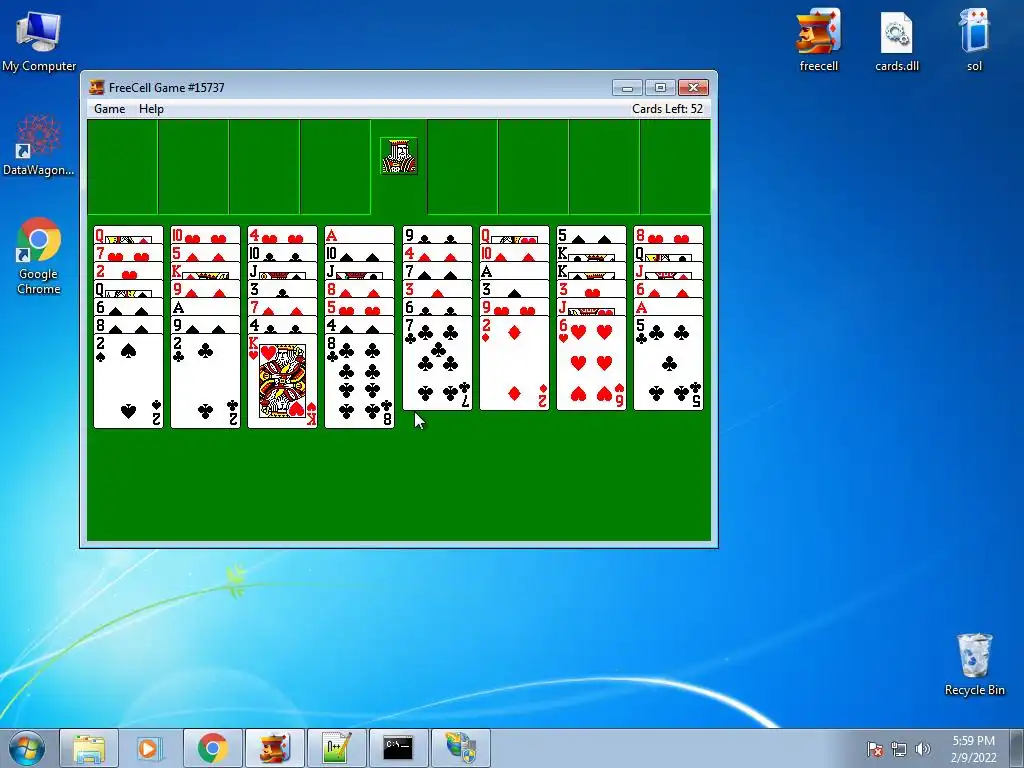Select the eight of clubs card
1024x768 pixels.
(x=359, y=381)
